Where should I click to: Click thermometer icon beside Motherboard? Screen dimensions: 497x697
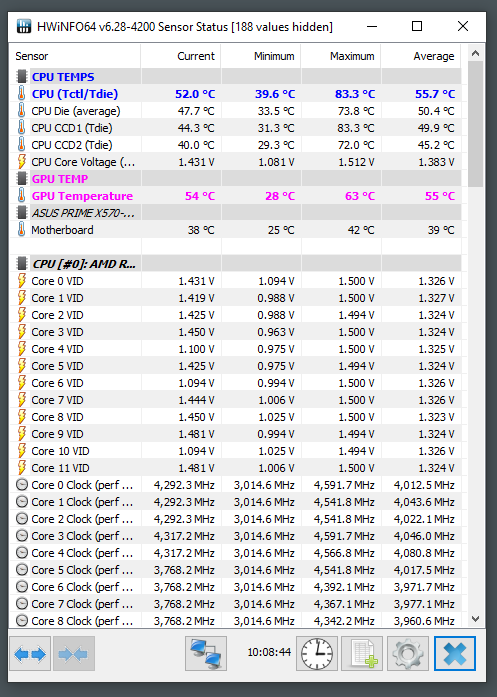click(x=21, y=230)
